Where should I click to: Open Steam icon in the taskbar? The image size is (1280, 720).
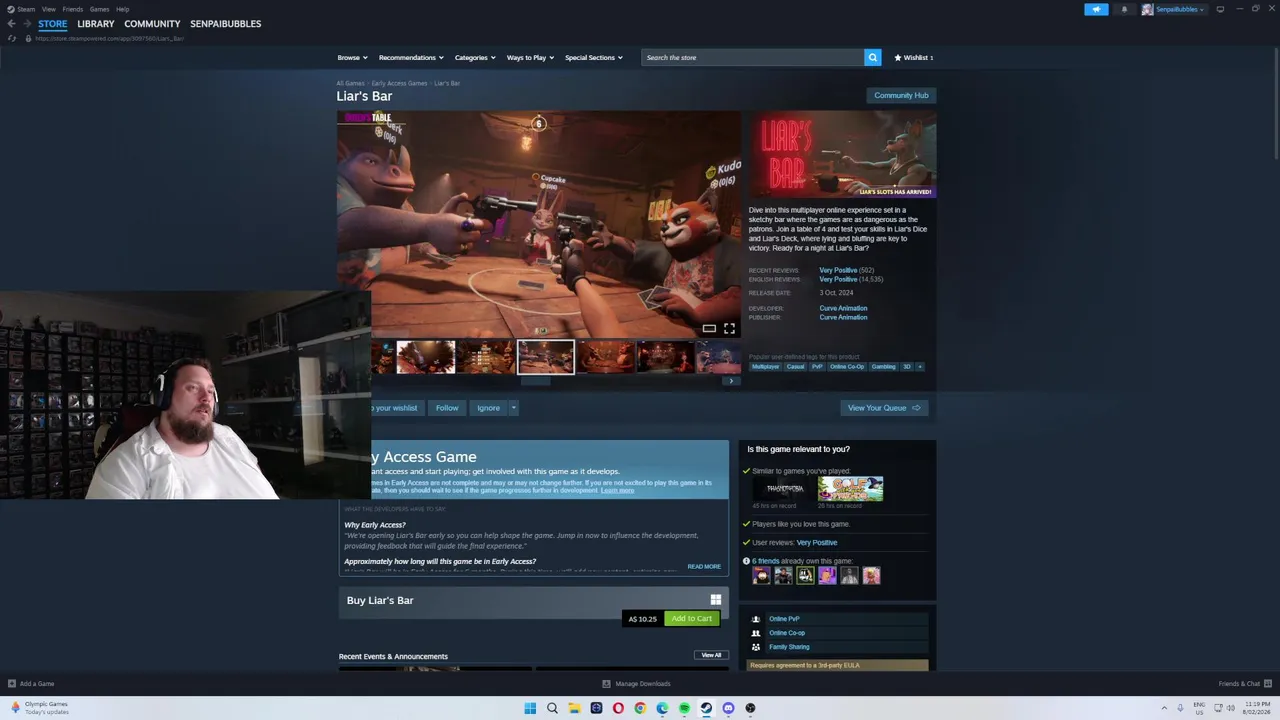706,708
